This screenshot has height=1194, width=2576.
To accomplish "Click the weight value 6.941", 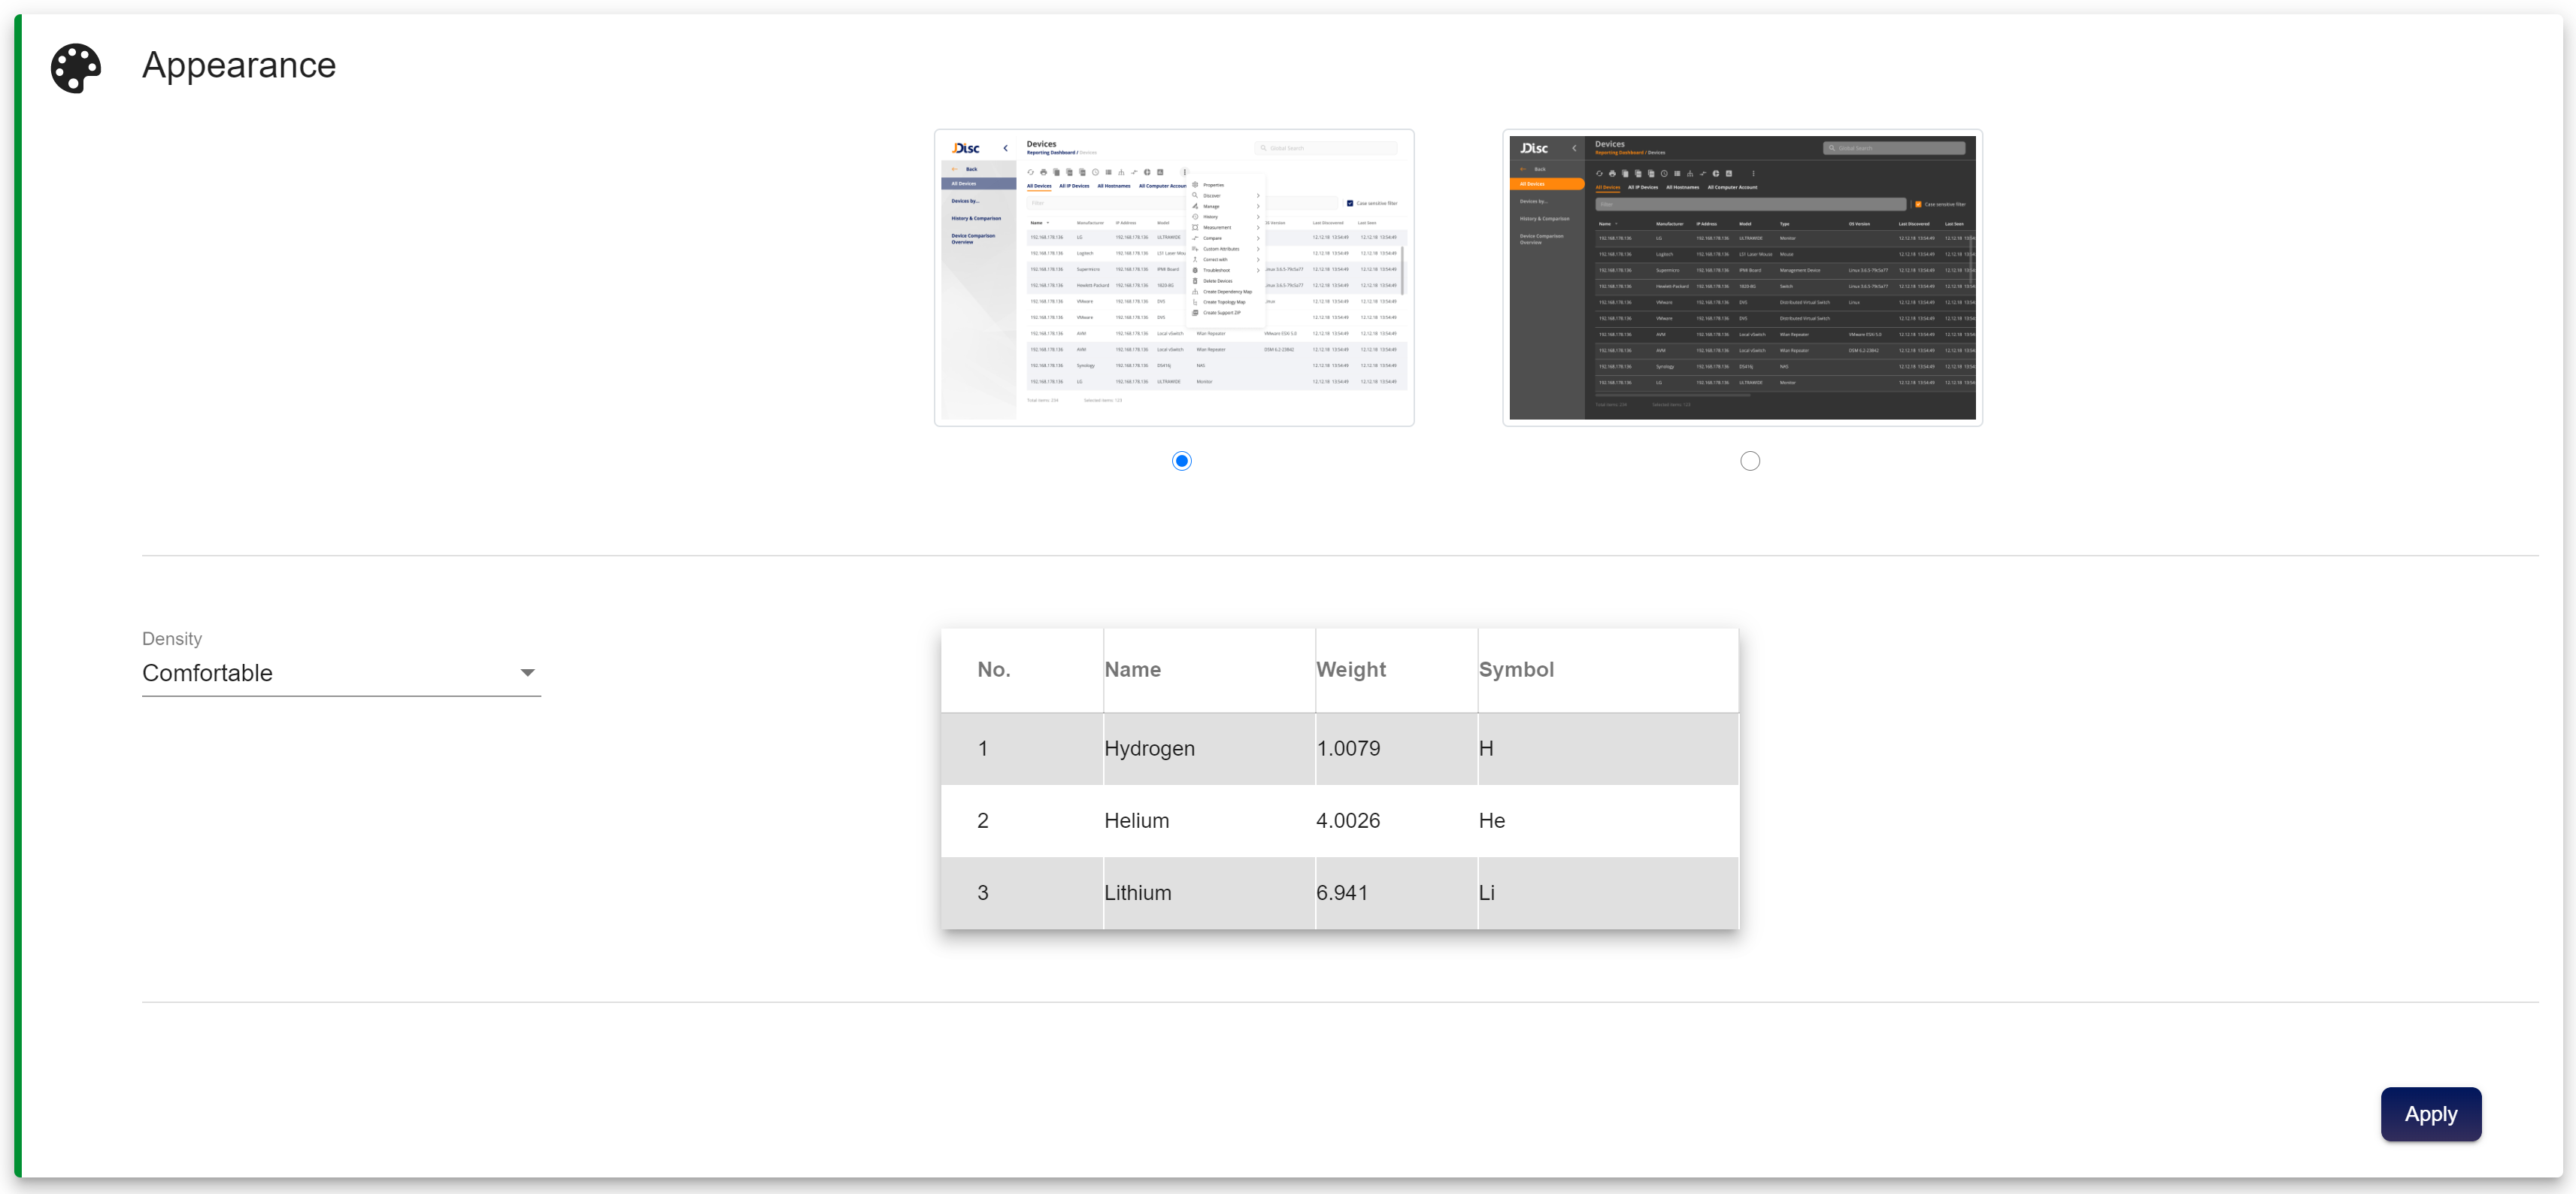I will pos(1341,892).
